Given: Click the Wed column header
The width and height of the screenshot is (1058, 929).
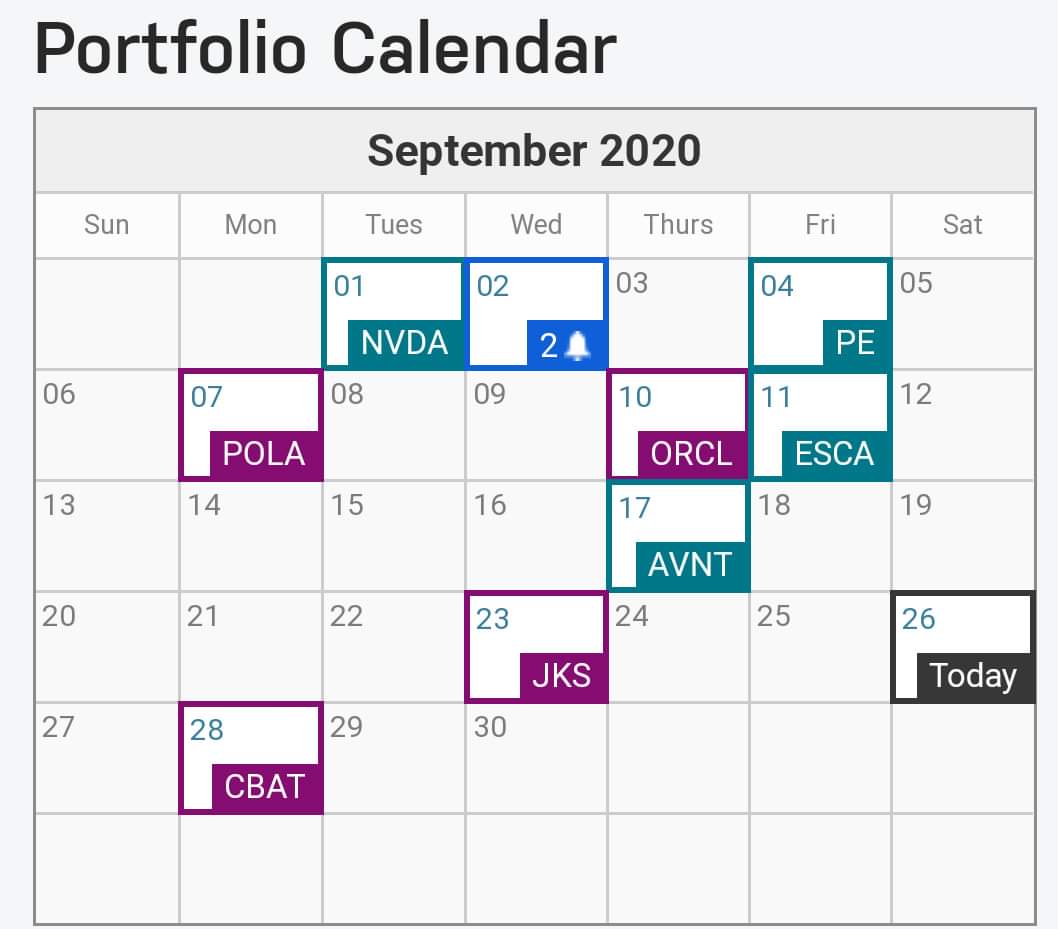Looking at the screenshot, I should pos(536,225).
